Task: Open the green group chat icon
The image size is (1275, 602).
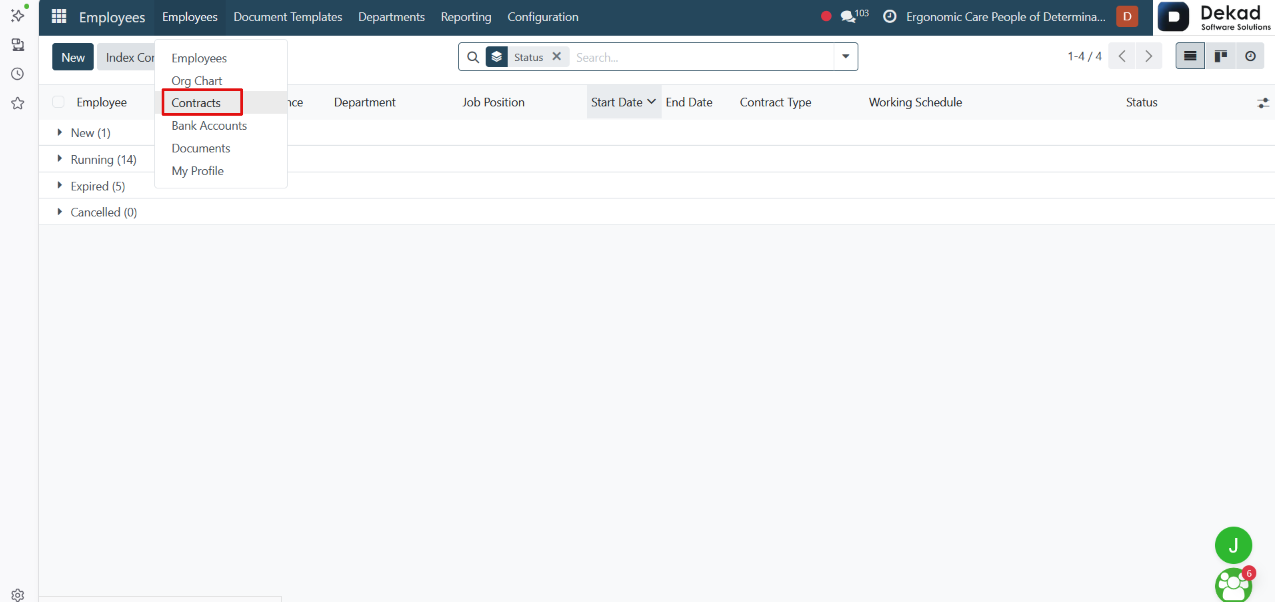Action: 1234,585
